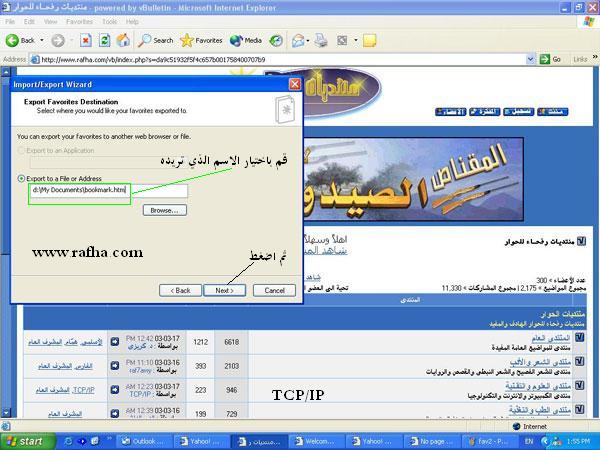Viewport: 600px width, 450px height.
Task: Click the page scrollbar down arrow at left
Action: pos(5,412)
